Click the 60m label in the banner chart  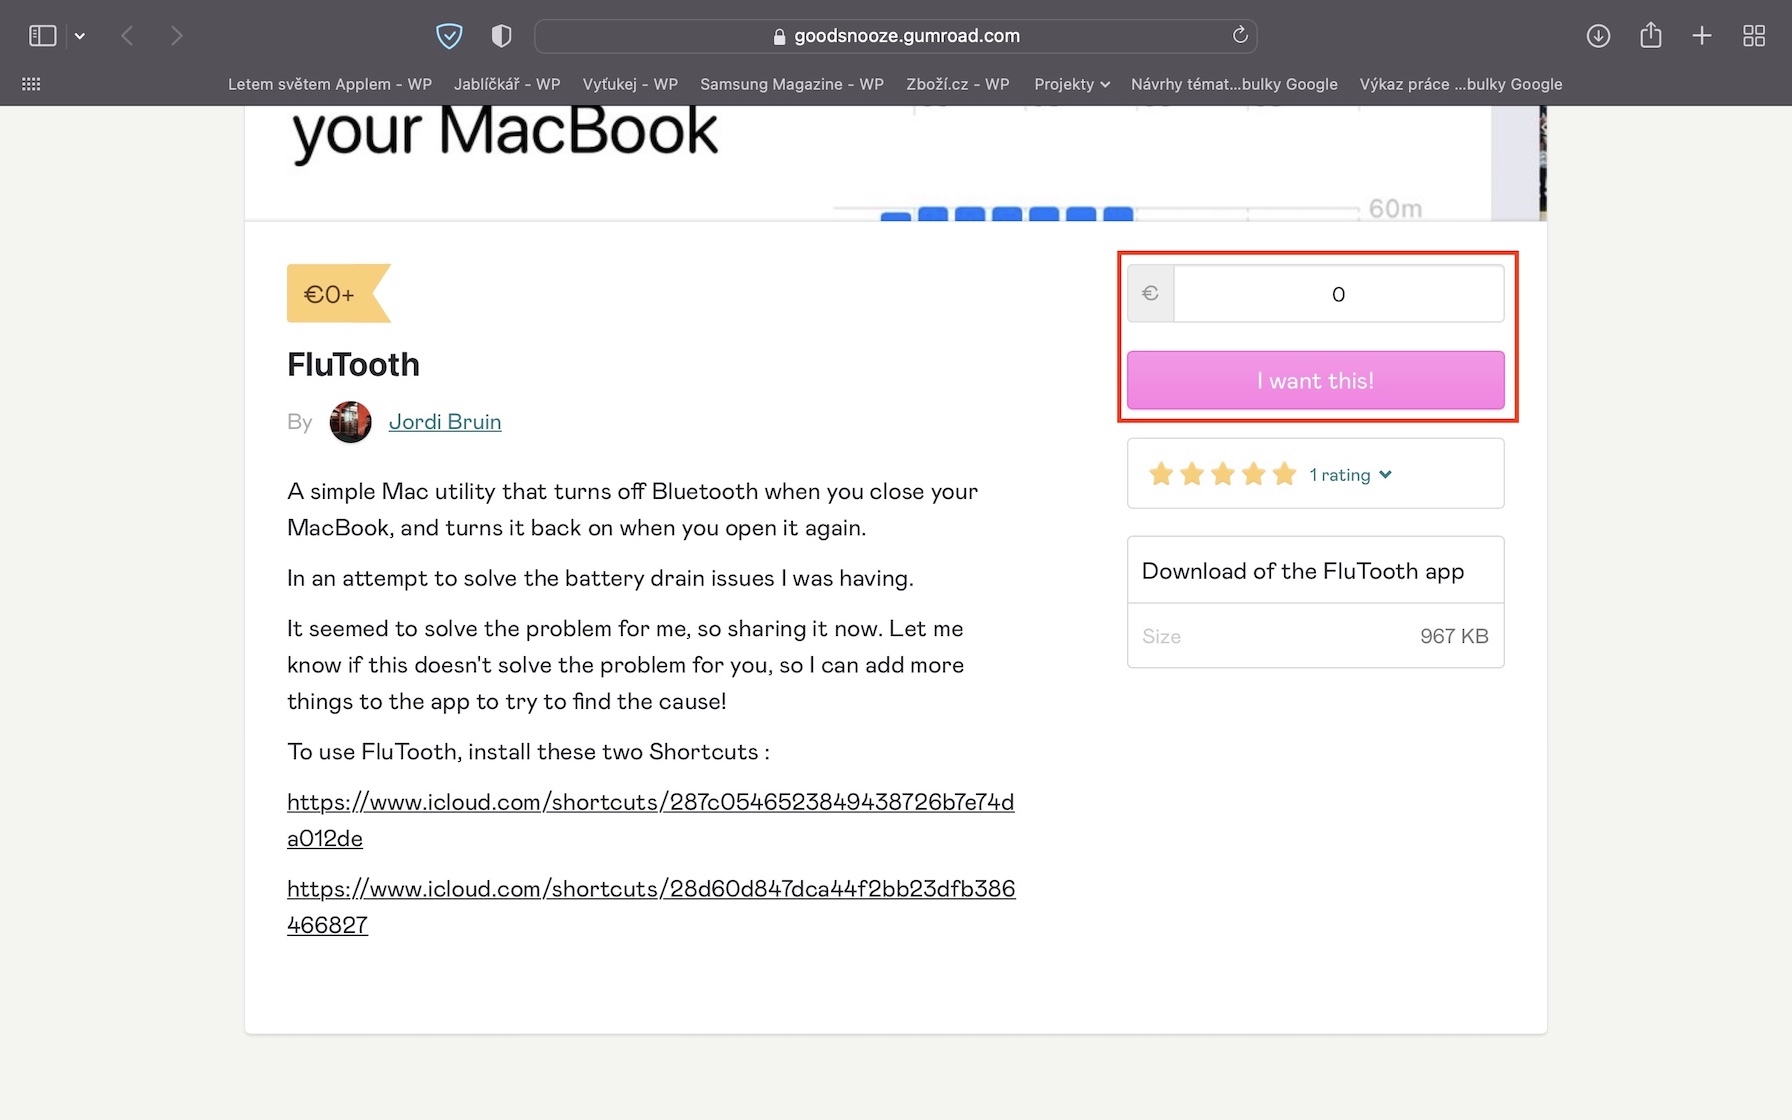click(1395, 209)
